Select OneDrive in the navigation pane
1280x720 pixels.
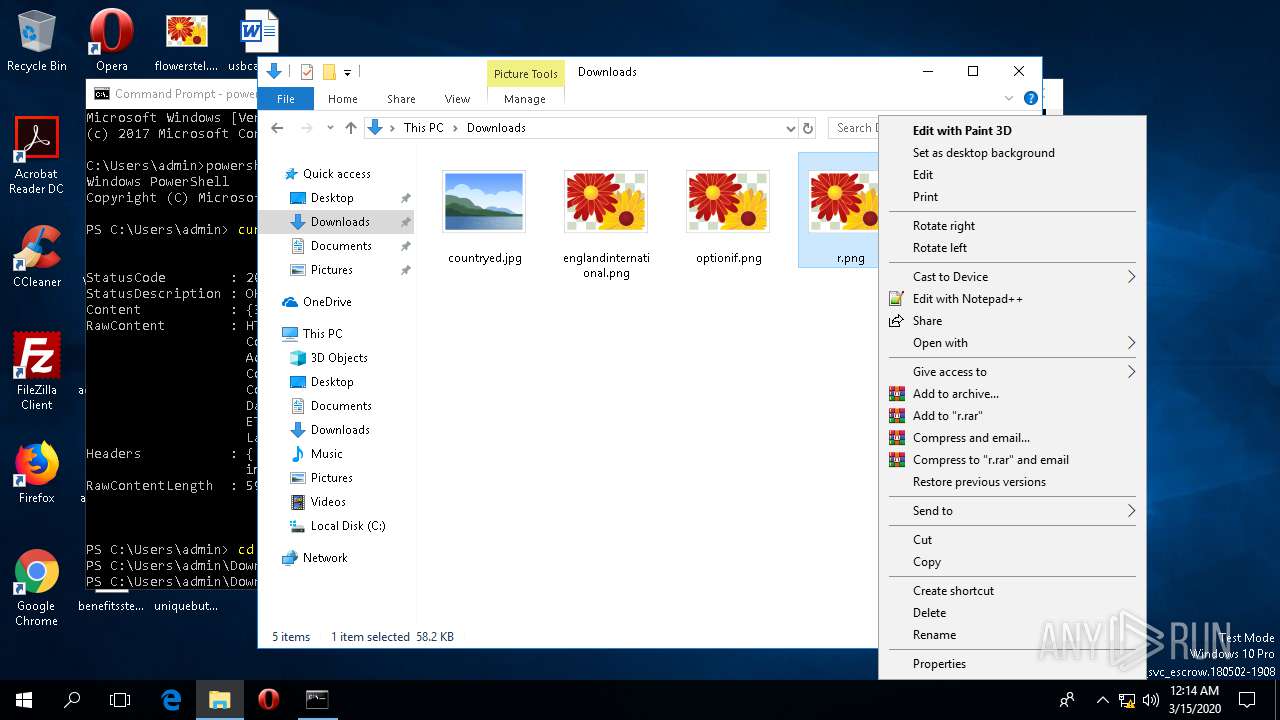[327, 302]
